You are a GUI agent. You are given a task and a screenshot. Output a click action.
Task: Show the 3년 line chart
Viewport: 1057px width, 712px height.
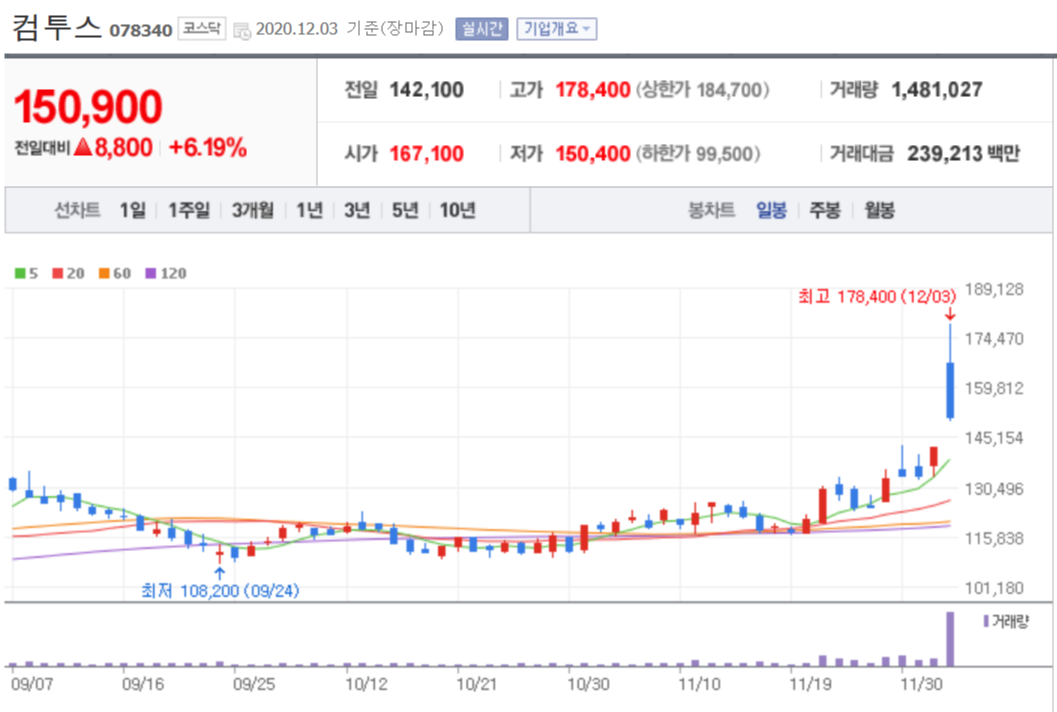click(x=357, y=210)
